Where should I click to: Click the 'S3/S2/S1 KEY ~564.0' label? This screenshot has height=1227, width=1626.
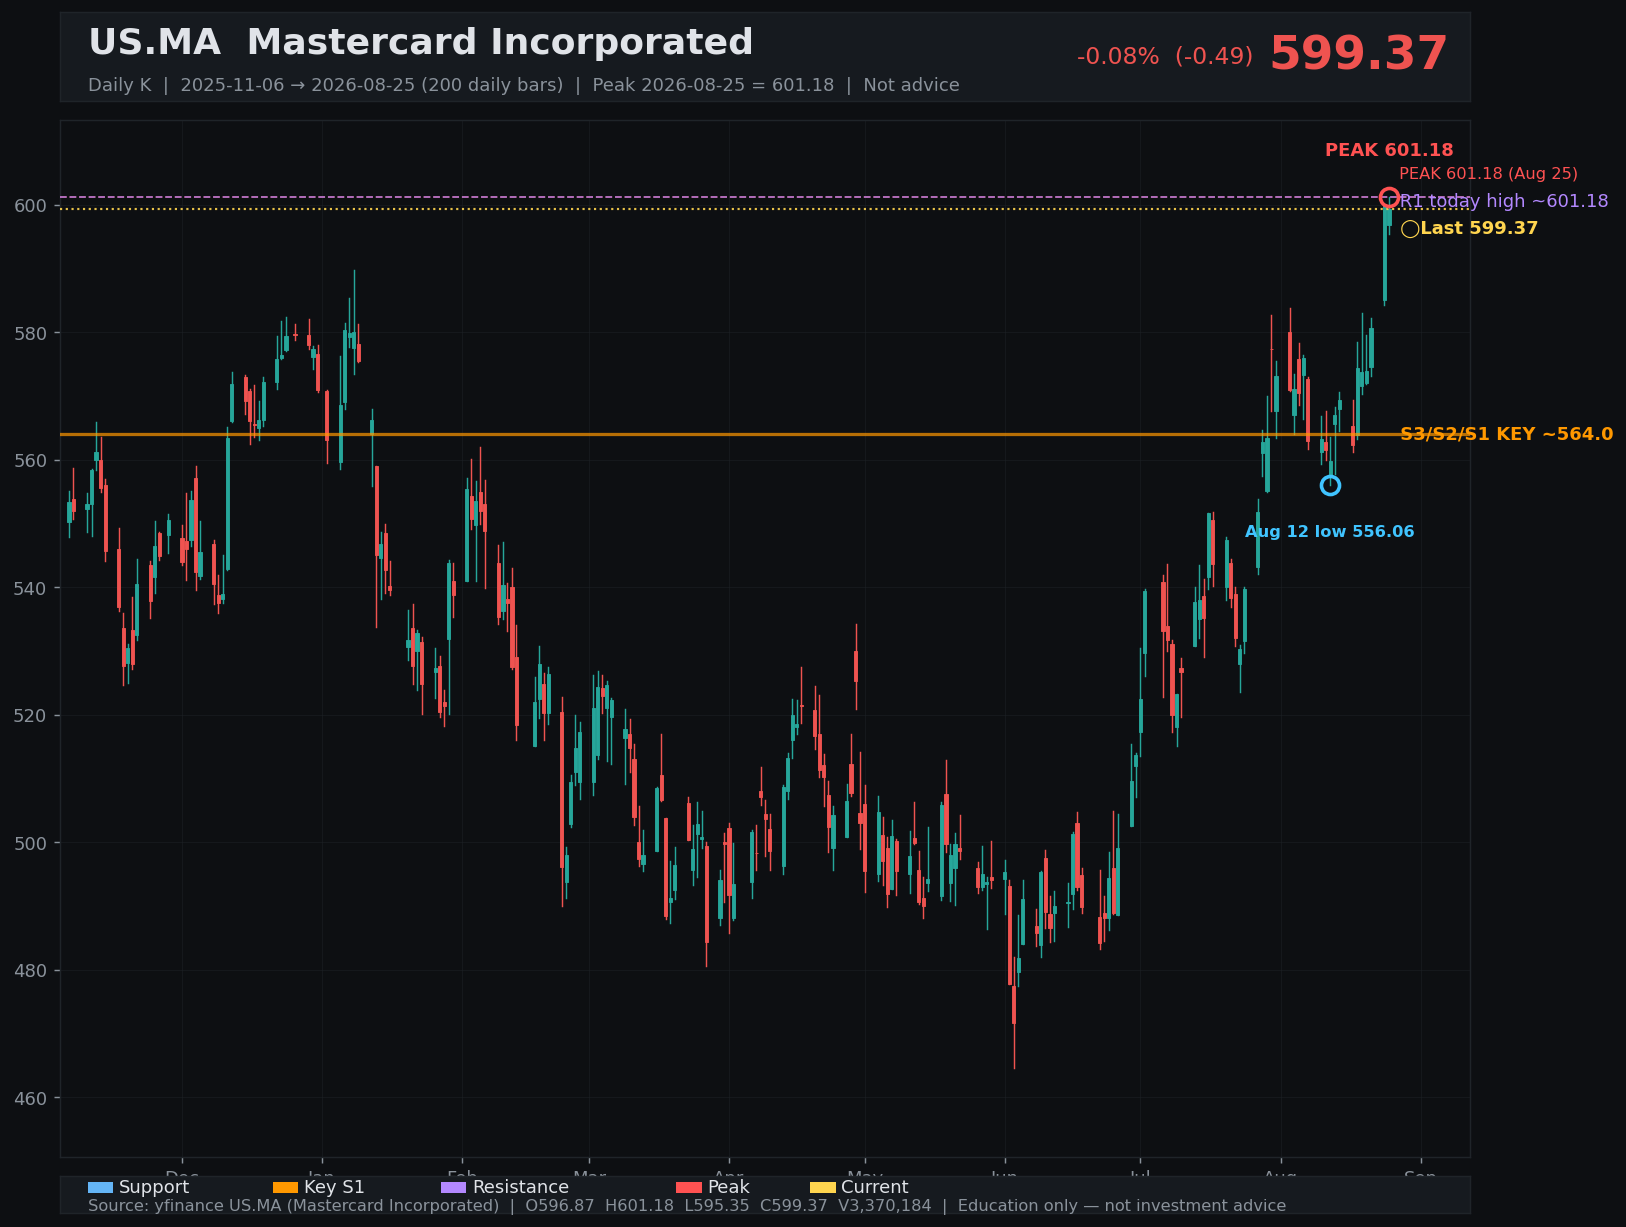click(x=1506, y=434)
